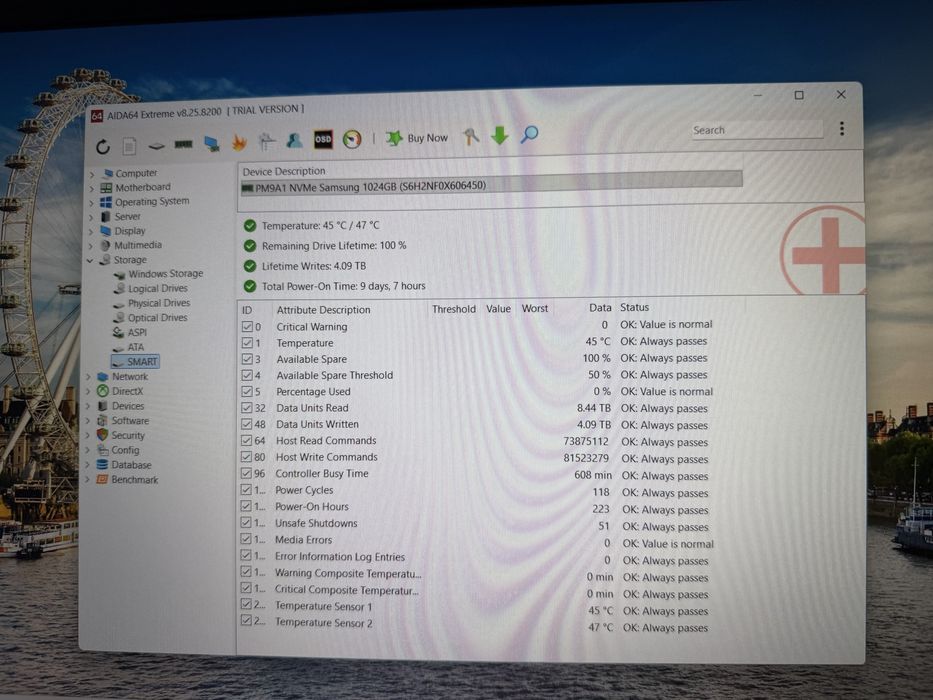Toggle the Critical Warning checkbox
Image resolution: width=933 pixels, height=700 pixels.
click(x=248, y=326)
